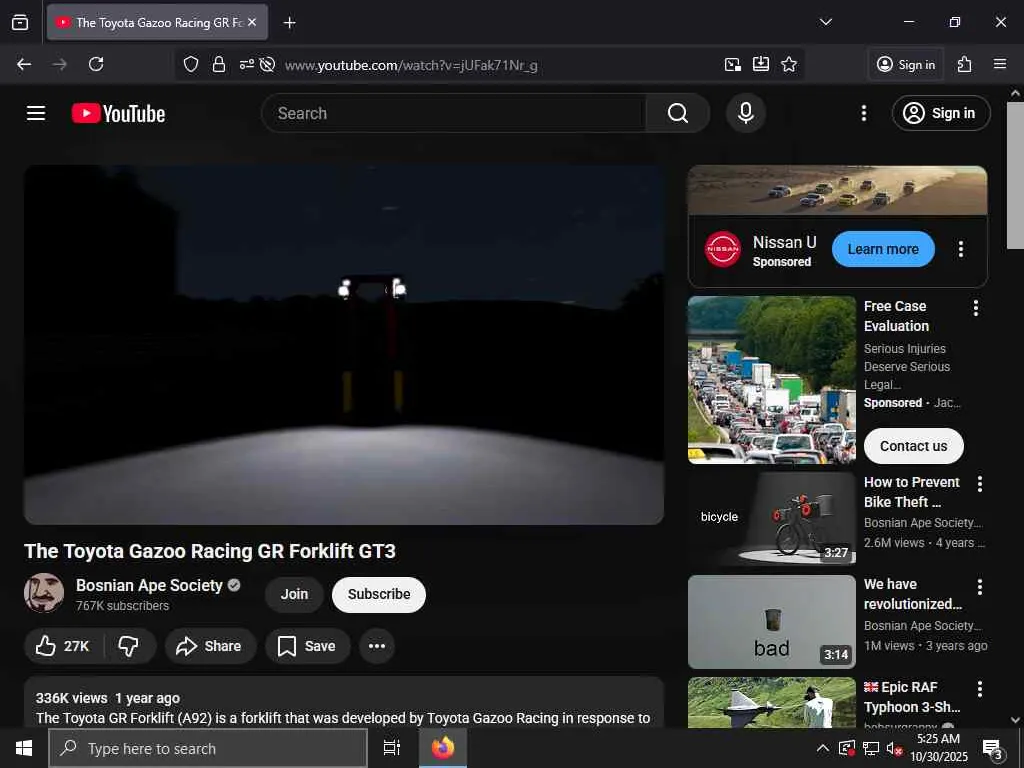This screenshot has height=768, width=1024.
Task: Open the Windows Start menu
Action: tap(24, 748)
